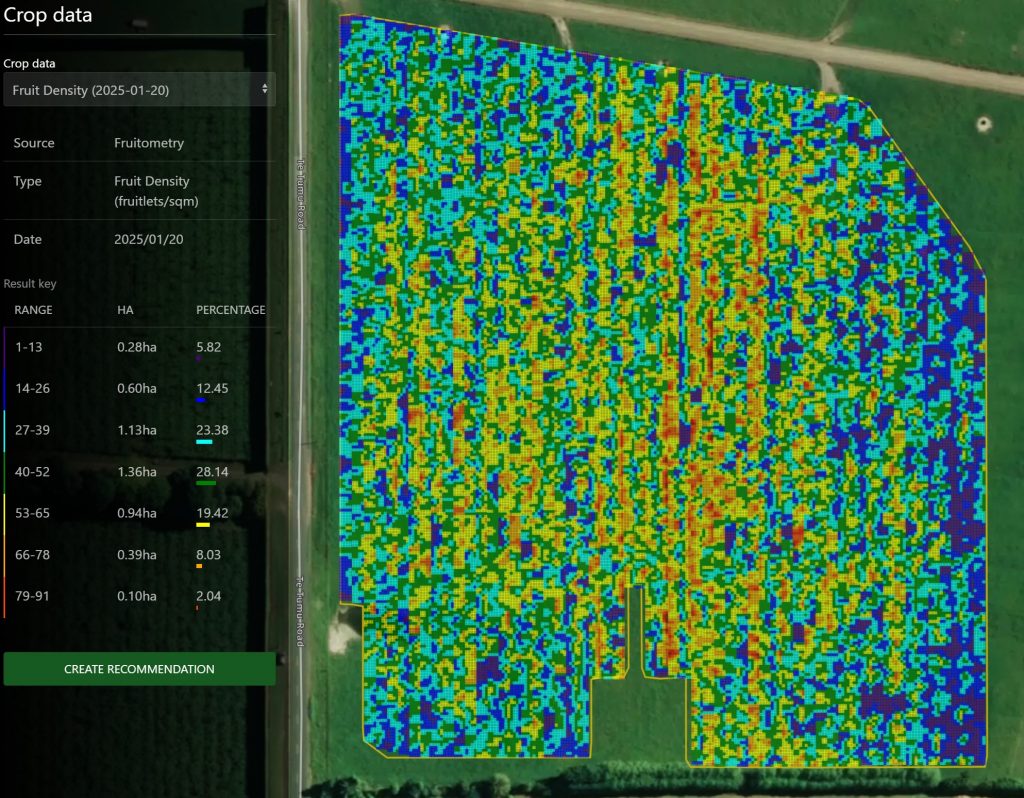The height and width of the screenshot is (798, 1024).
Task: Click the PERCENTAGE column header
Action: pyautogui.click(x=230, y=310)
